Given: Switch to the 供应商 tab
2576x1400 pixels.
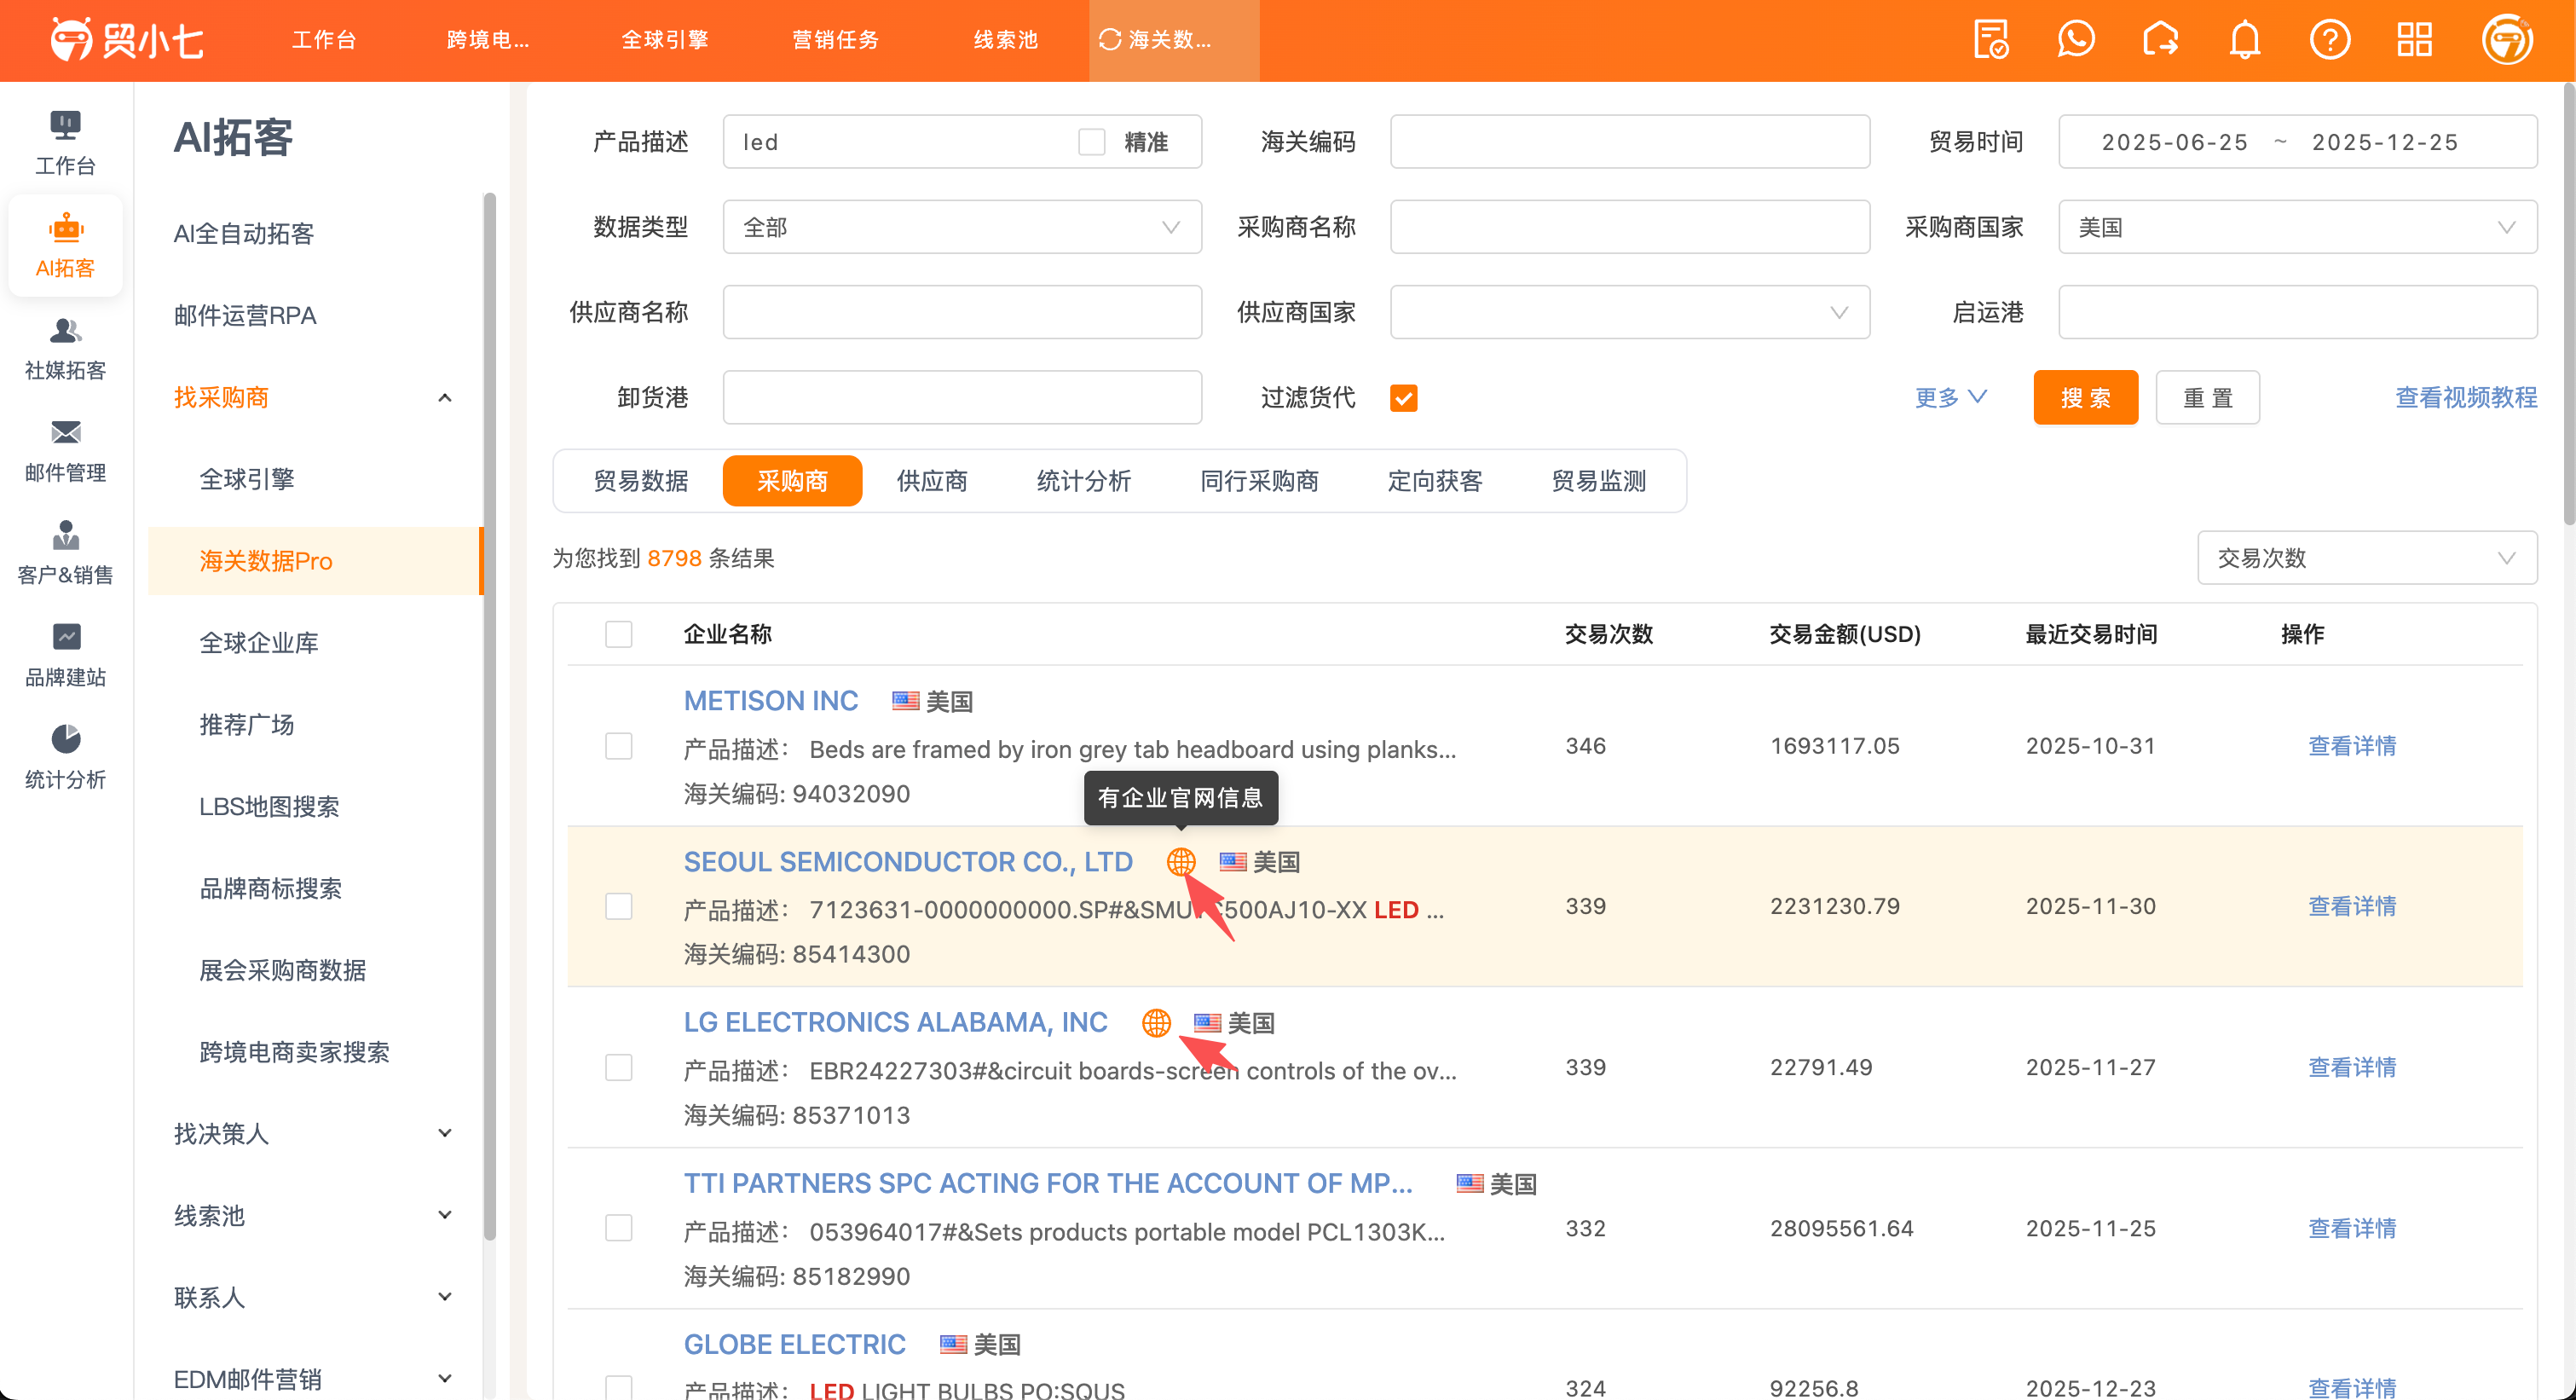Looking at the screenshot, I should [x=932, y=481].
